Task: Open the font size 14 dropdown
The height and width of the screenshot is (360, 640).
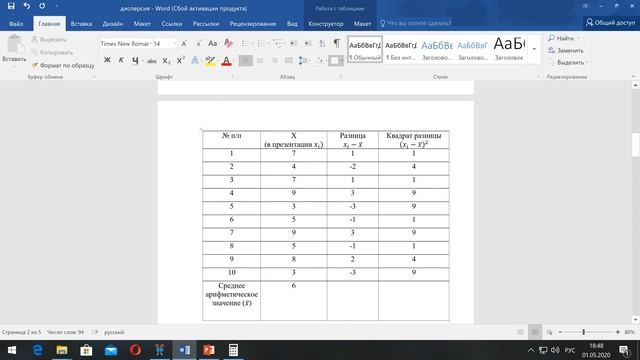Action: [175, 43]
